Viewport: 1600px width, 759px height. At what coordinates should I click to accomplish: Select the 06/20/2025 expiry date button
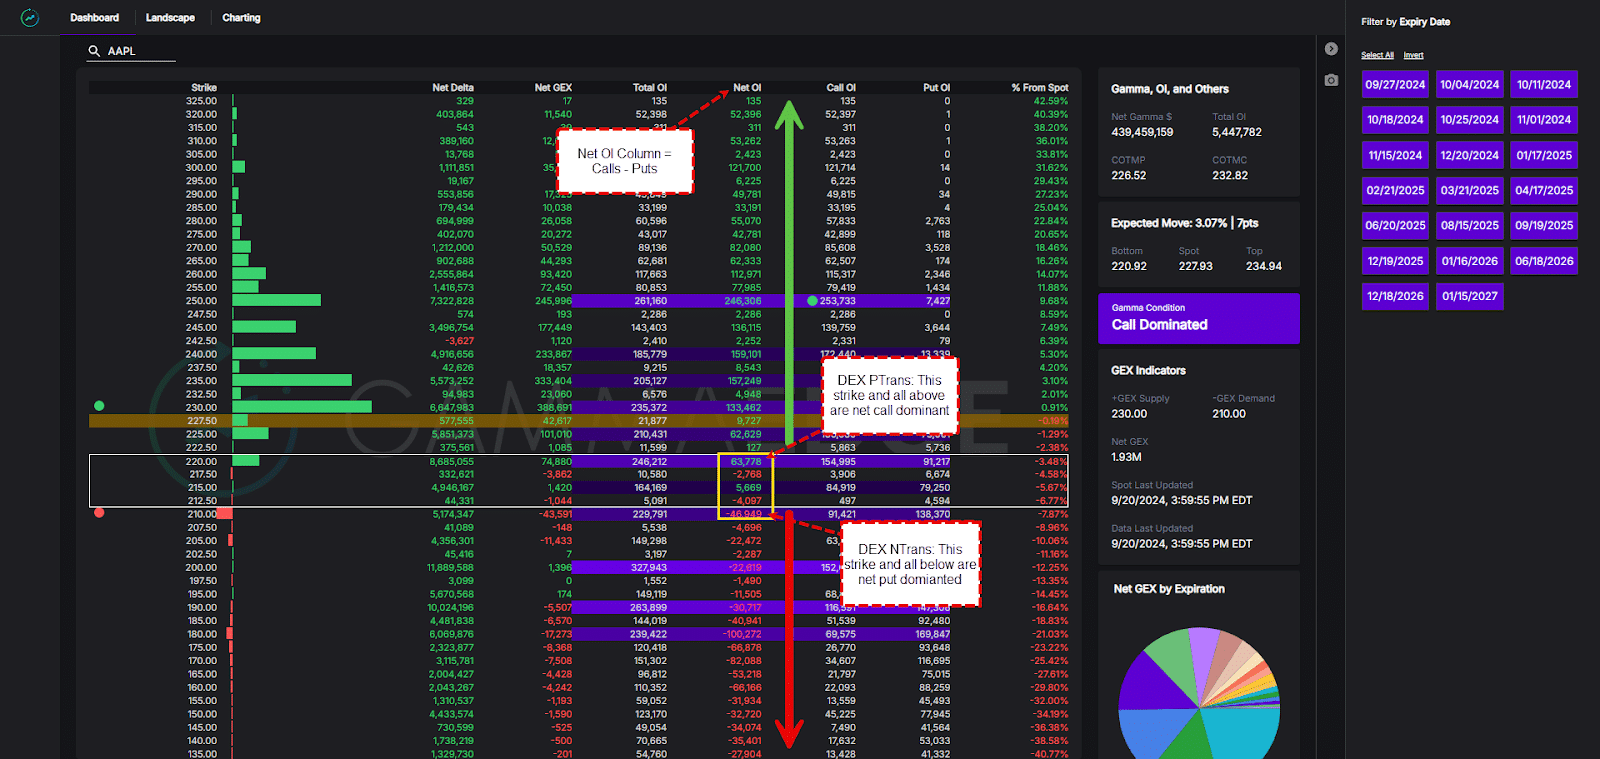(1395, 225)
